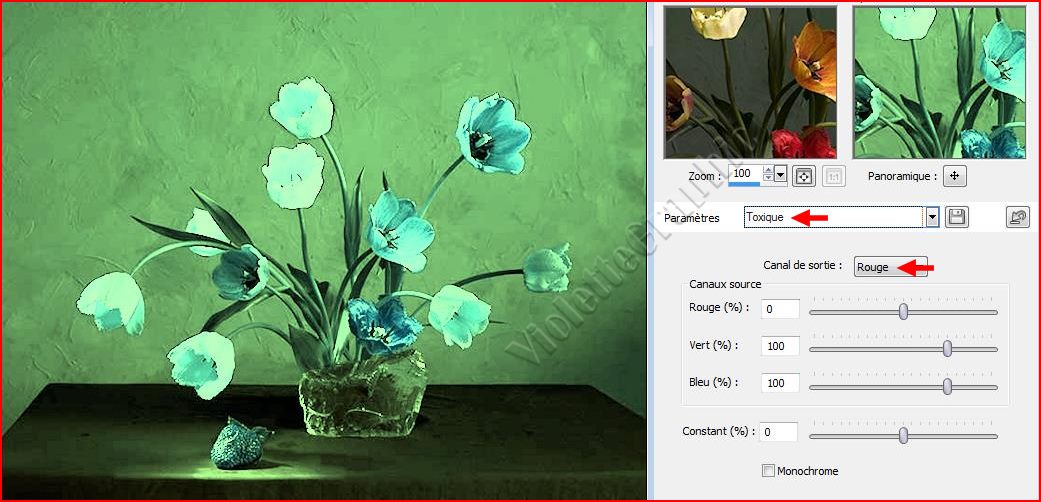Click the 1:1 actual size zoom icon
The width and height of the screenshot is (1041, 502).
pos(833,176)
